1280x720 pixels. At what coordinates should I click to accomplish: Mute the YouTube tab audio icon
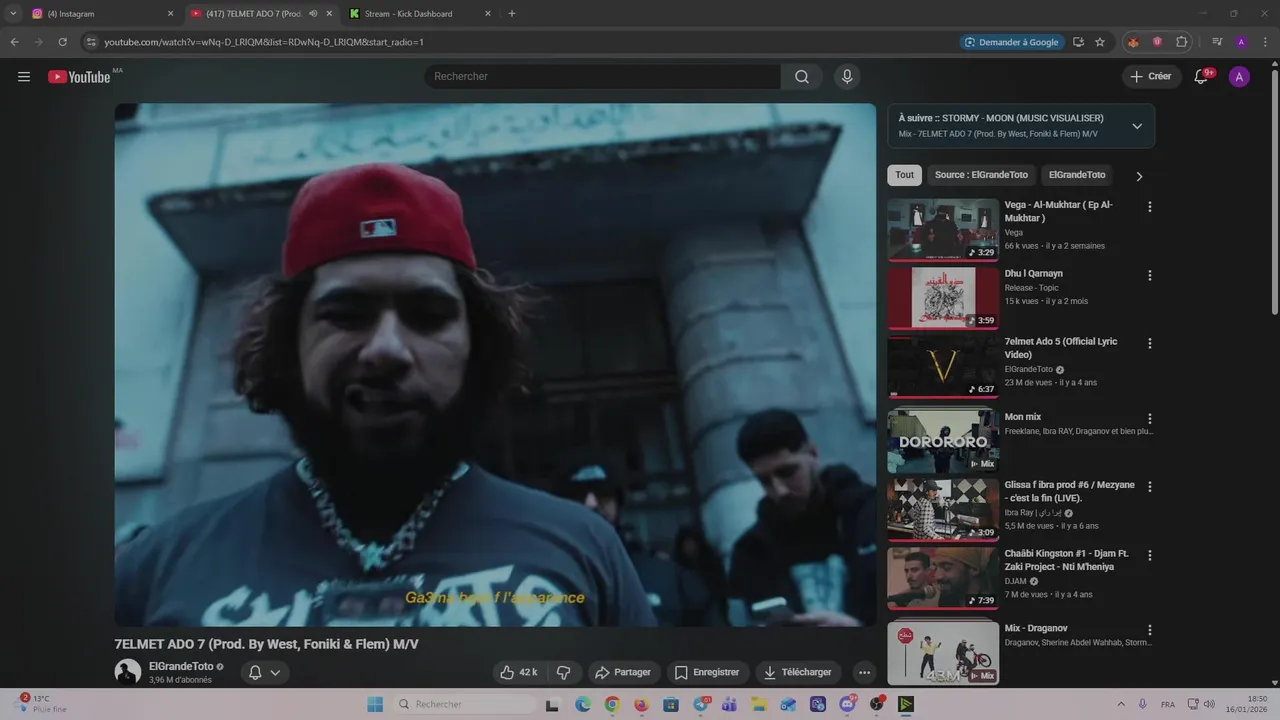click(313, 14)
